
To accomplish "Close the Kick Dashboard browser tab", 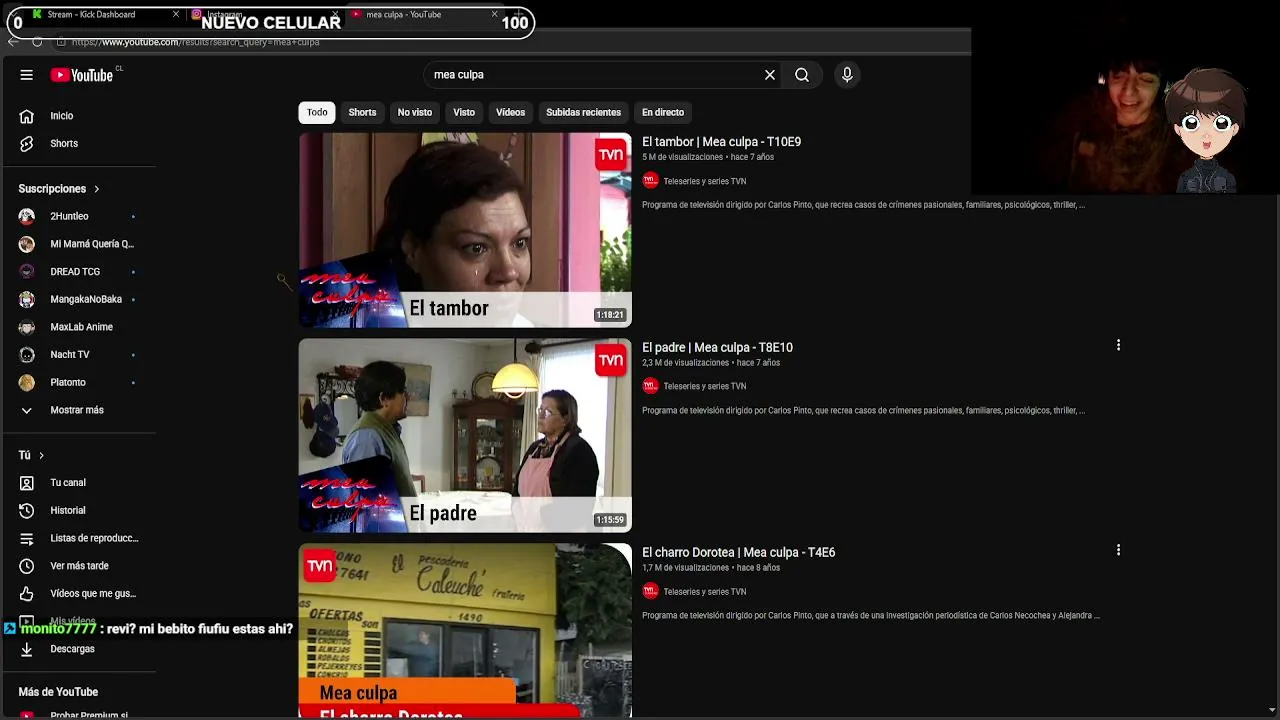I will (176, 15).
